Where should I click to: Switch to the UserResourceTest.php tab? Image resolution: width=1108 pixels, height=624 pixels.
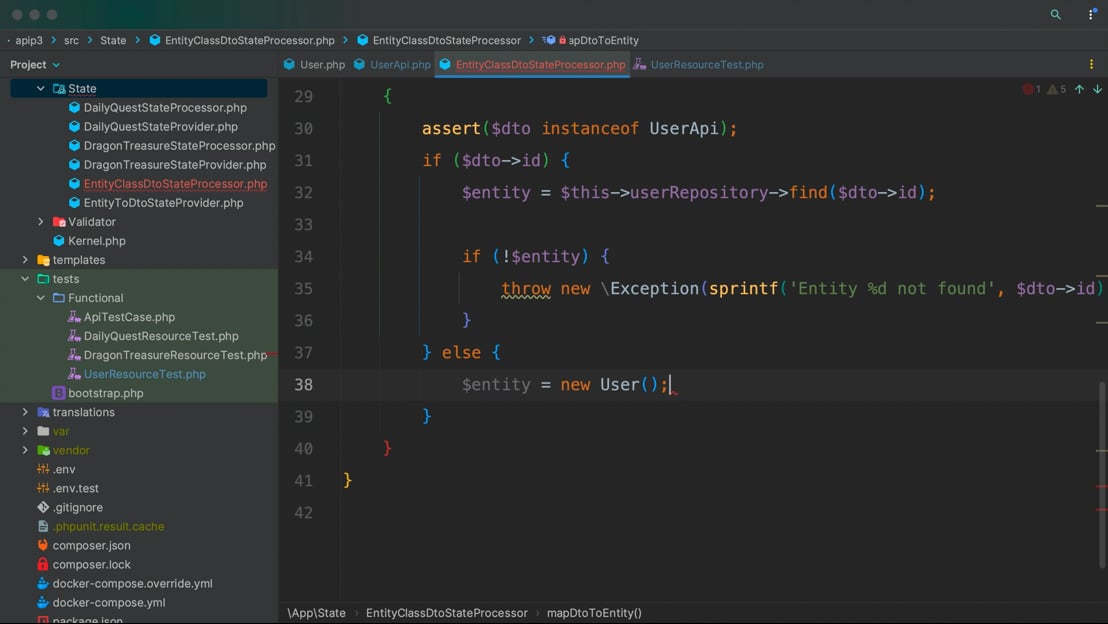pos(706,64)
